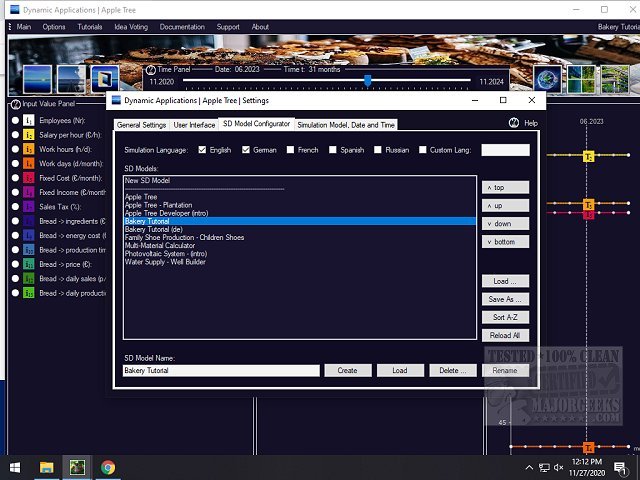Switch to the General Settings tab
The height and width of the screenshot is (480, 640).
(141, 125)
